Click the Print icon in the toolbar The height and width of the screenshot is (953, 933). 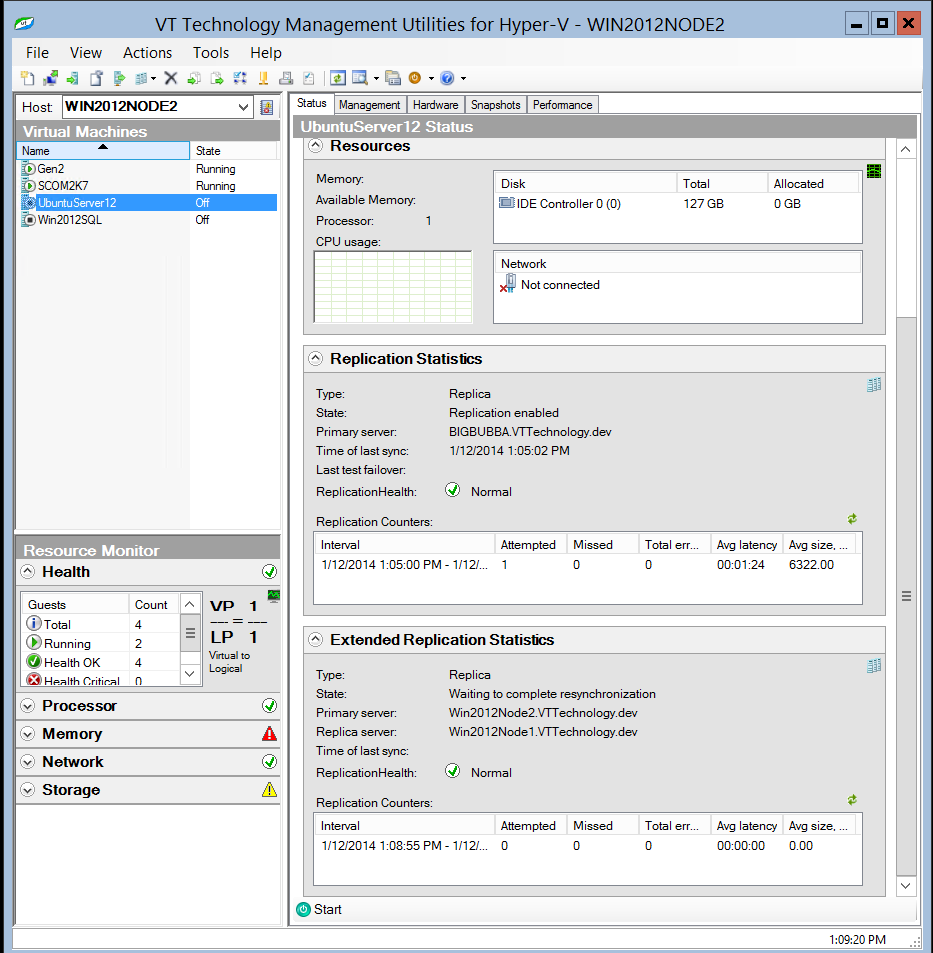pyautogui.click(x=287, y=78)
